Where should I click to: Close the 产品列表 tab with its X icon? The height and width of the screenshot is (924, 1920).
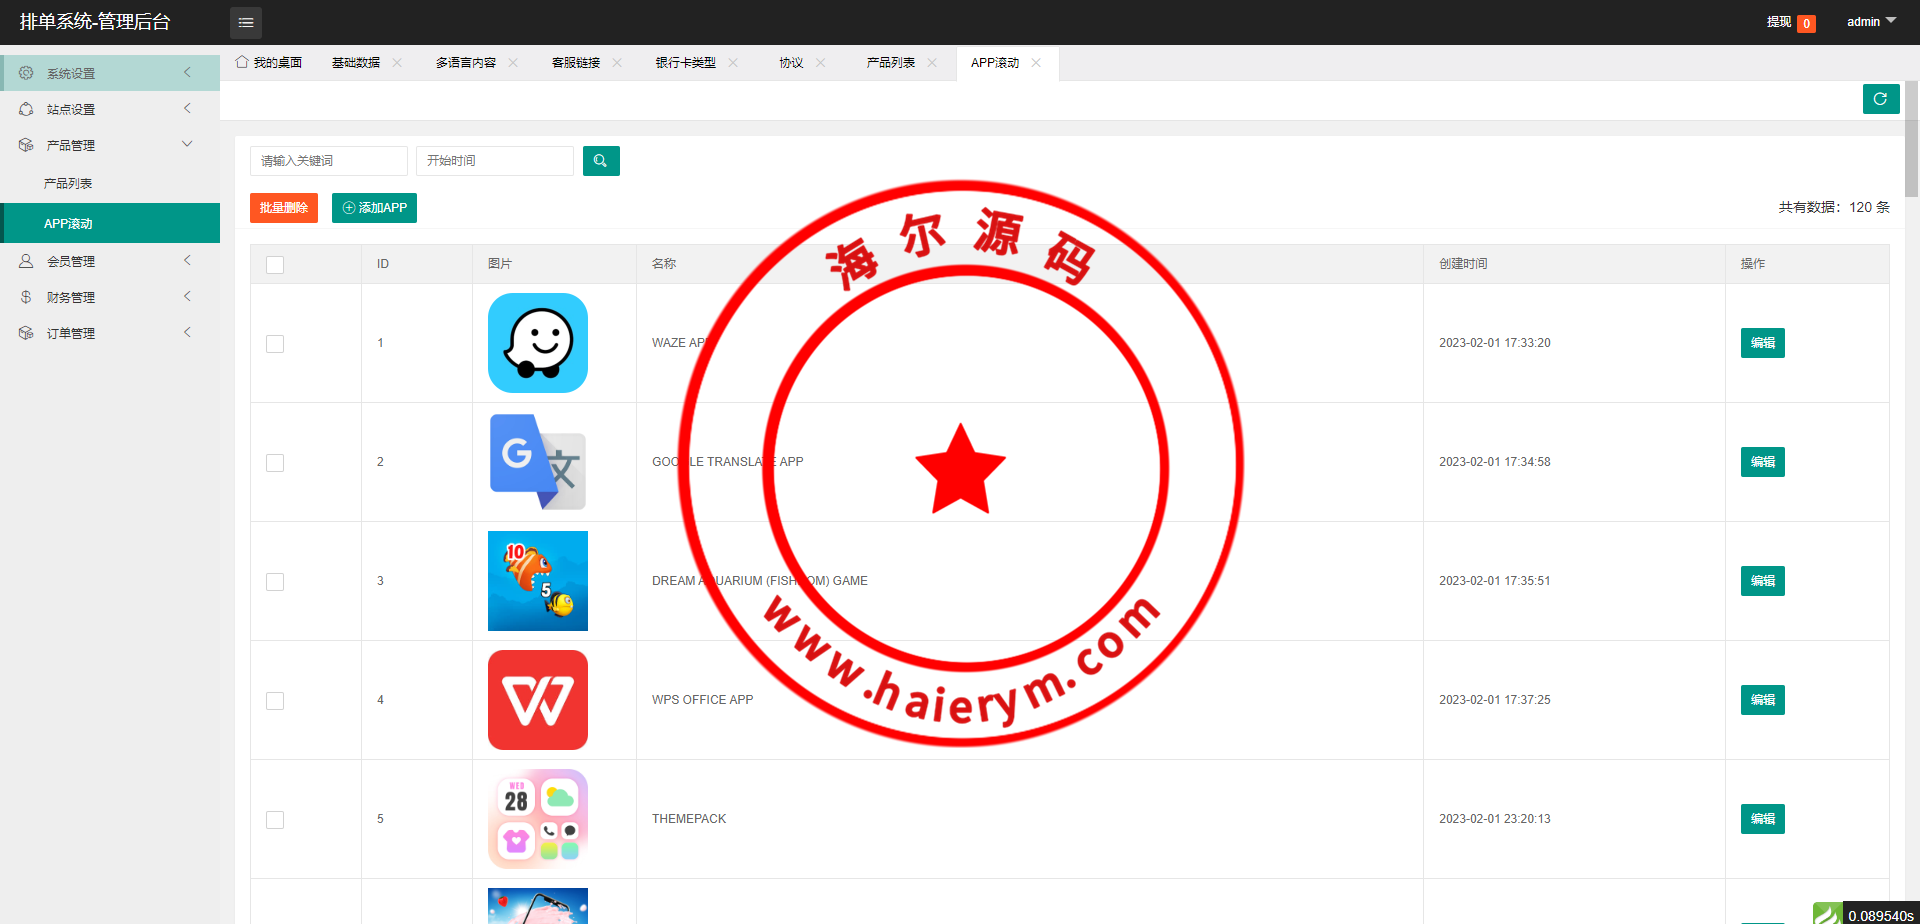tap(932, 63)
